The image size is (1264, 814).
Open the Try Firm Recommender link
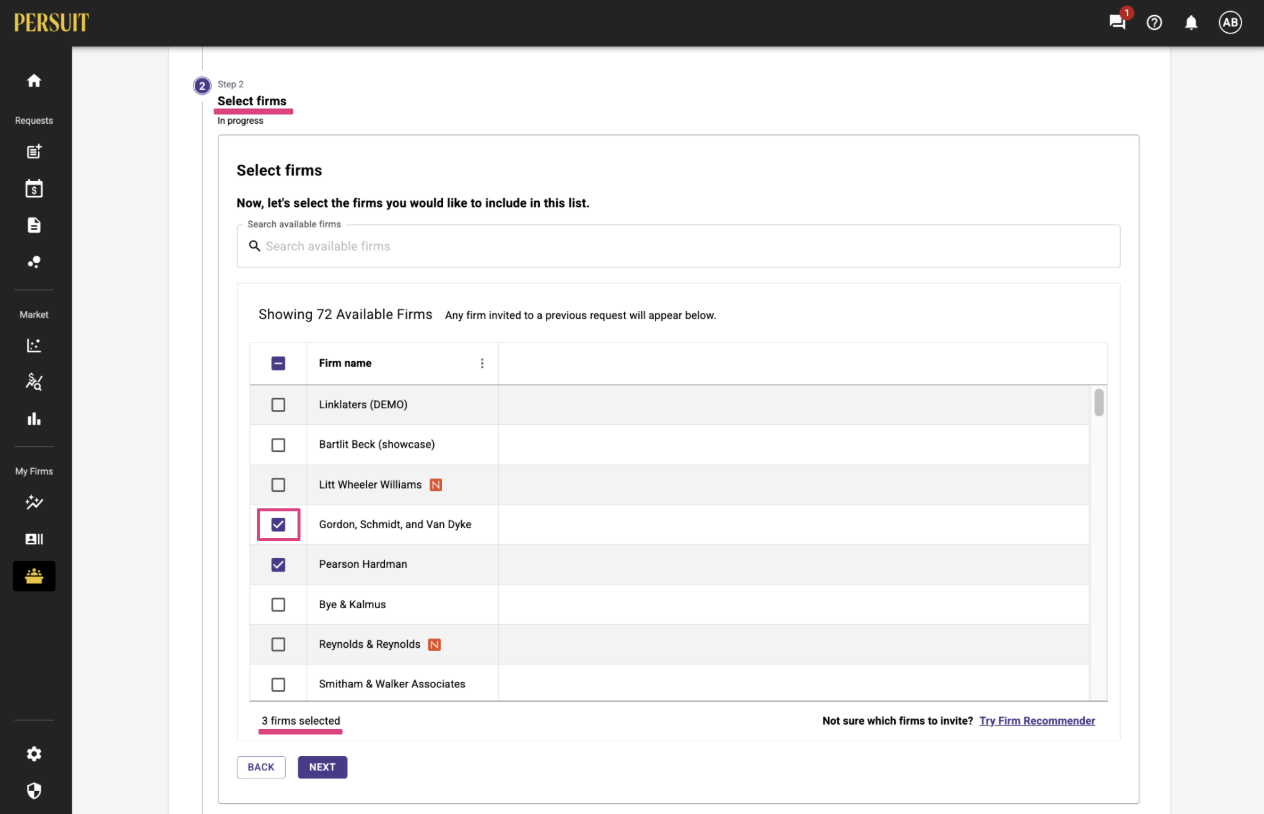click(x=1037, y=721)
